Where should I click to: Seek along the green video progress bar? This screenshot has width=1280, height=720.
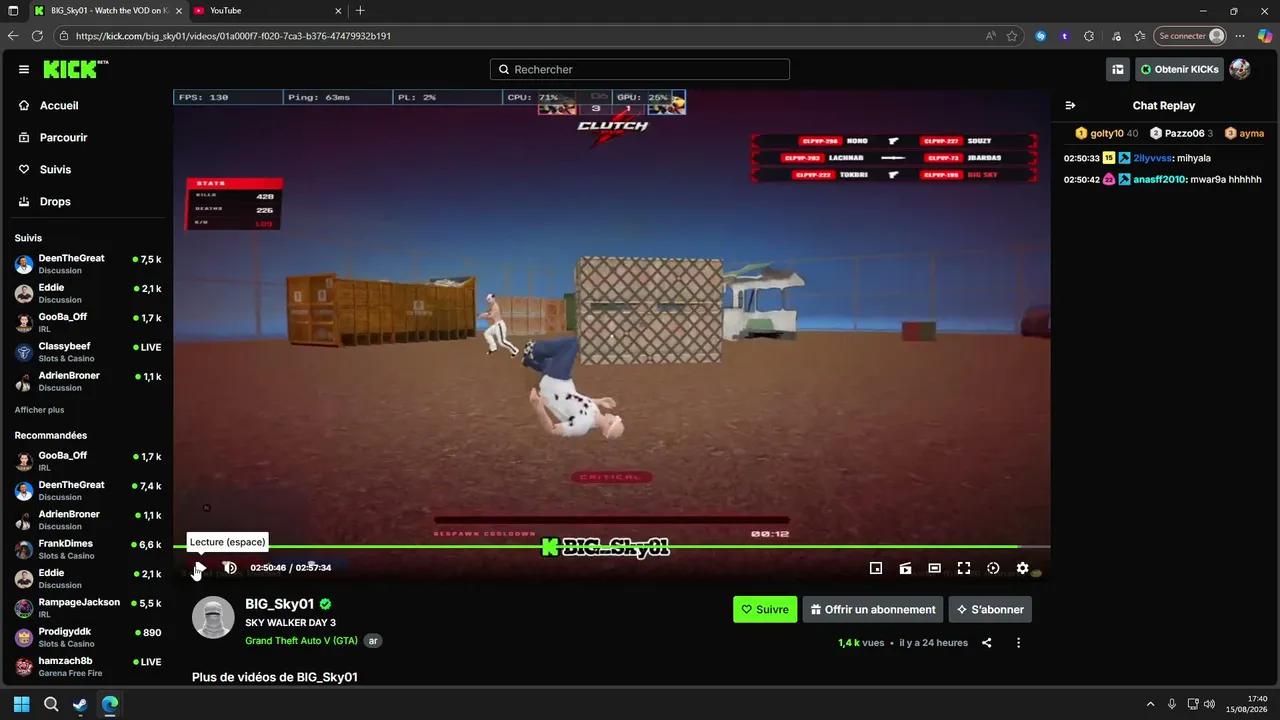point(612,546)
